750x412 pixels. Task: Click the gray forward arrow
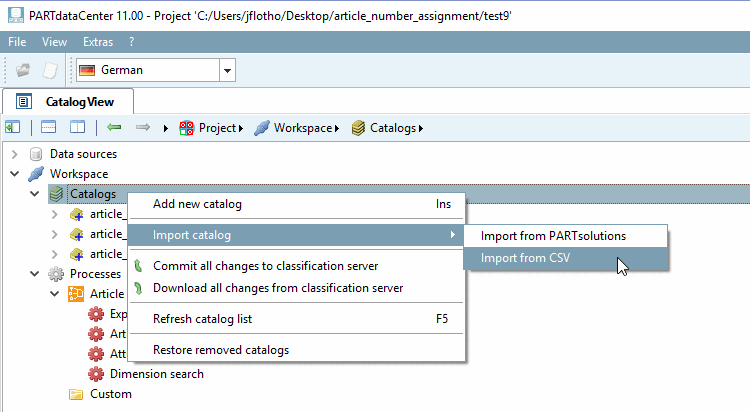pyautogui.click(x=142, y=128)
